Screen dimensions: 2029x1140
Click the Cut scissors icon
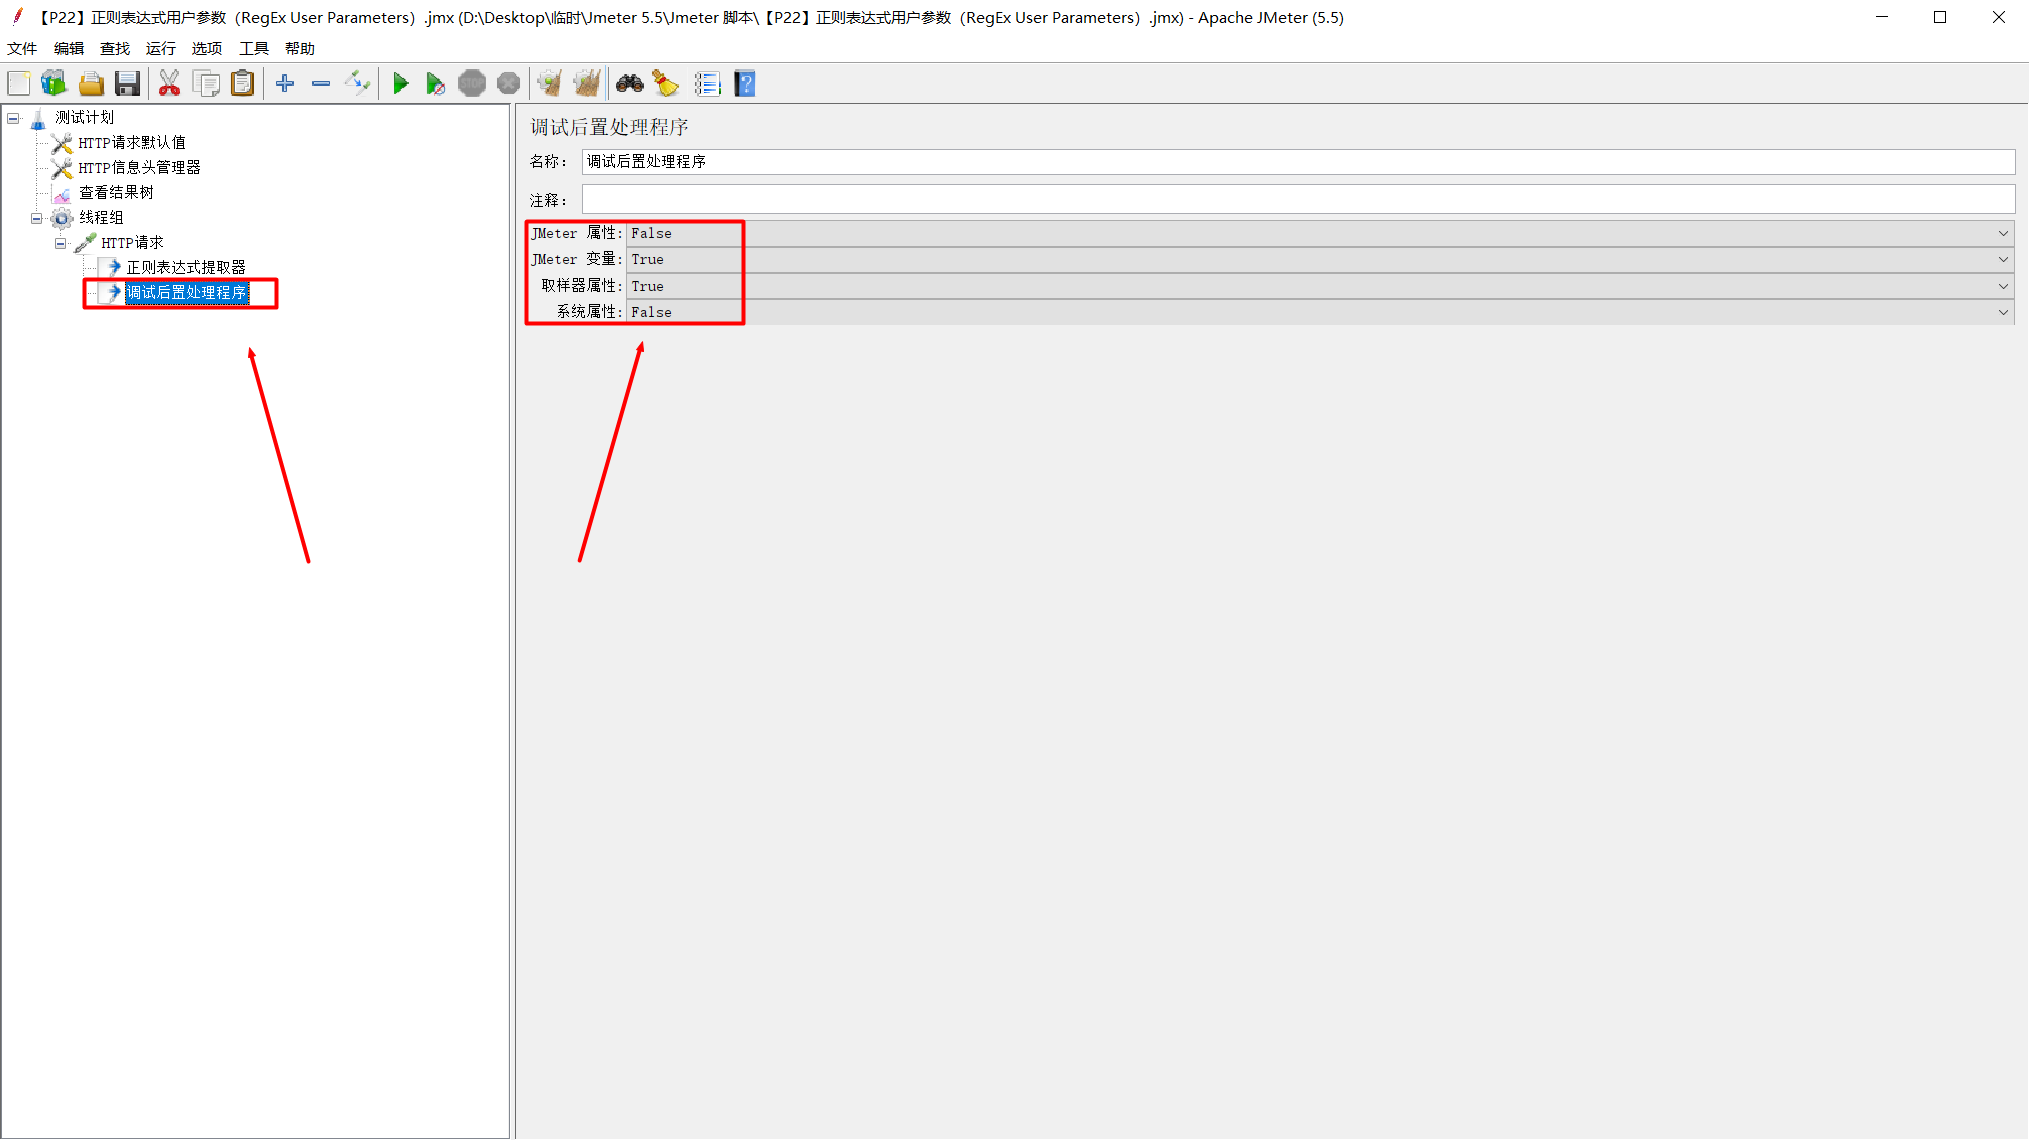pos(169,84)
